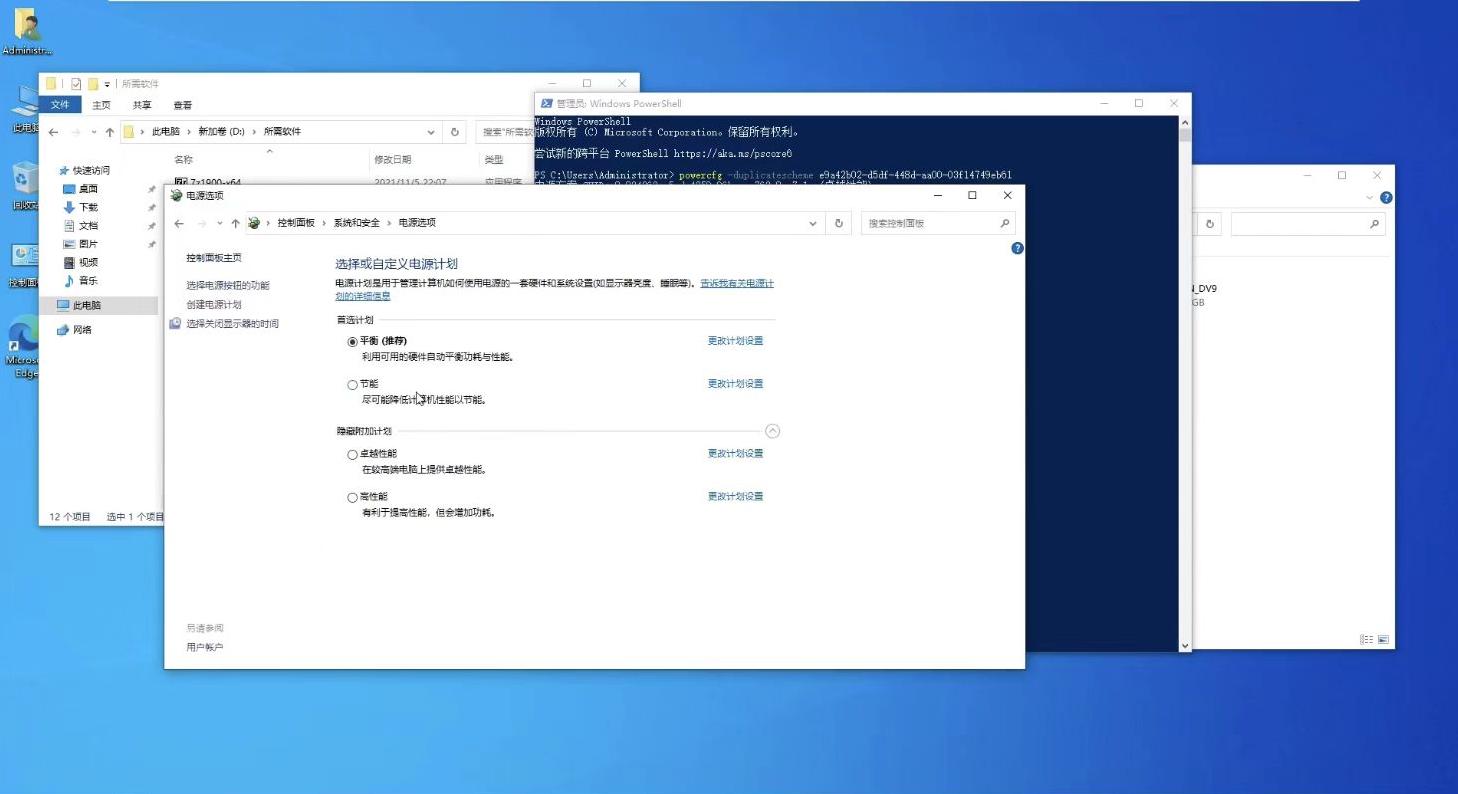1458x794 pixels.
Task: Select the 卓越性能 power plan
Action: tap(352, 454)
